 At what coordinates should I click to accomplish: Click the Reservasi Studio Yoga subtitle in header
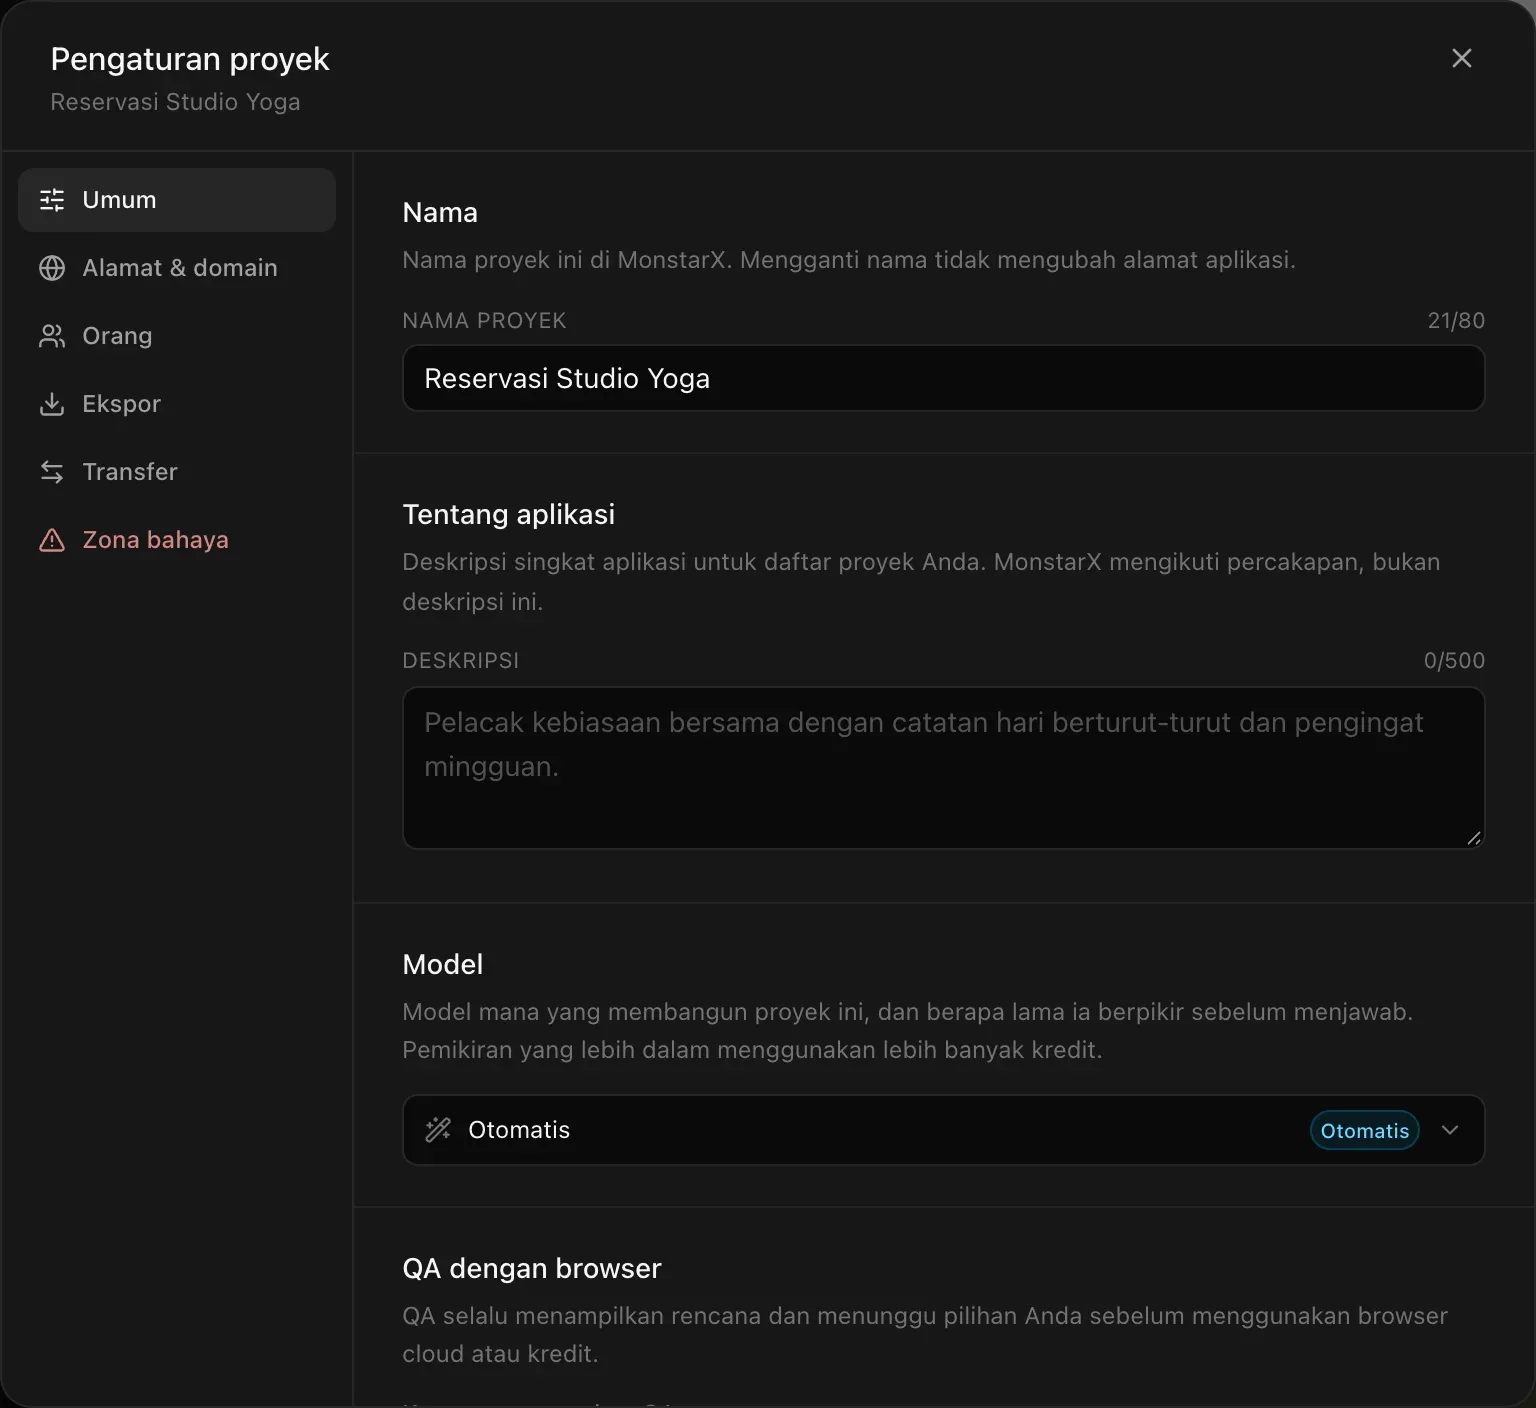click(175, 102)
